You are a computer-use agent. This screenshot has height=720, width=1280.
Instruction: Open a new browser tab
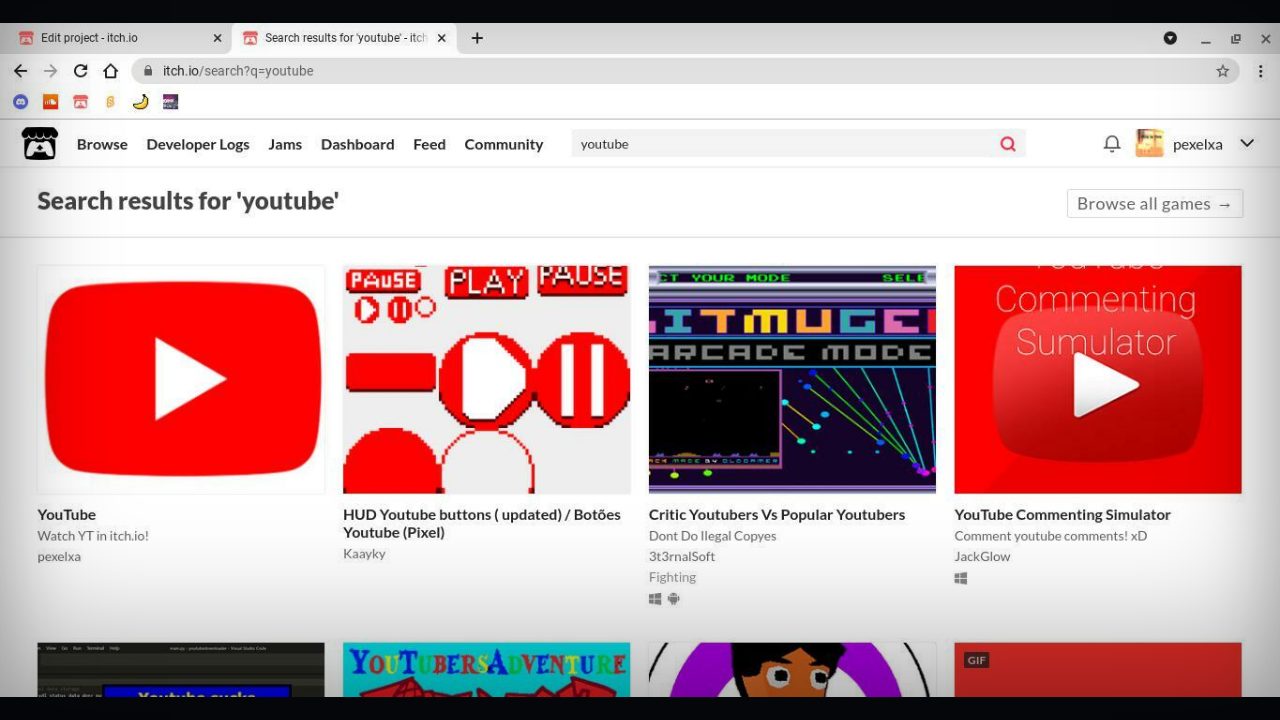tap(477, 38)
